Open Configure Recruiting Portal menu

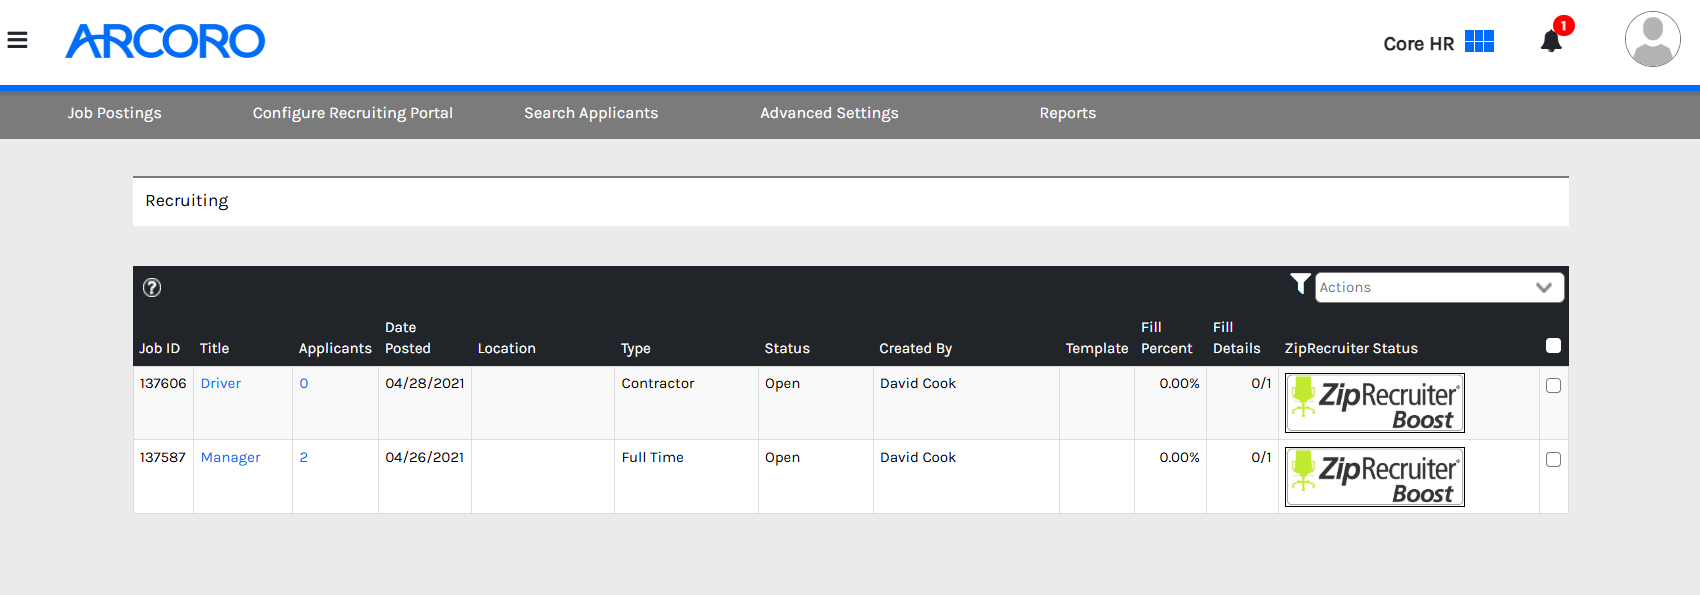353,113
